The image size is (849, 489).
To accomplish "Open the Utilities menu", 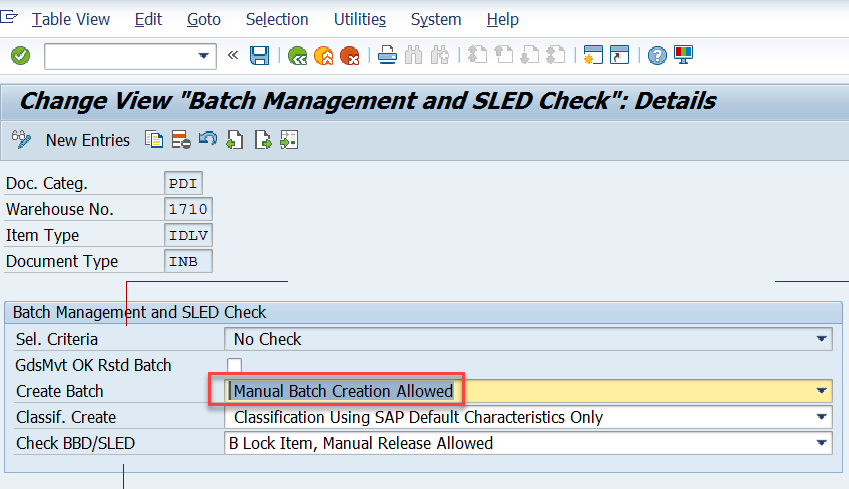I will [x=360, y=19].
